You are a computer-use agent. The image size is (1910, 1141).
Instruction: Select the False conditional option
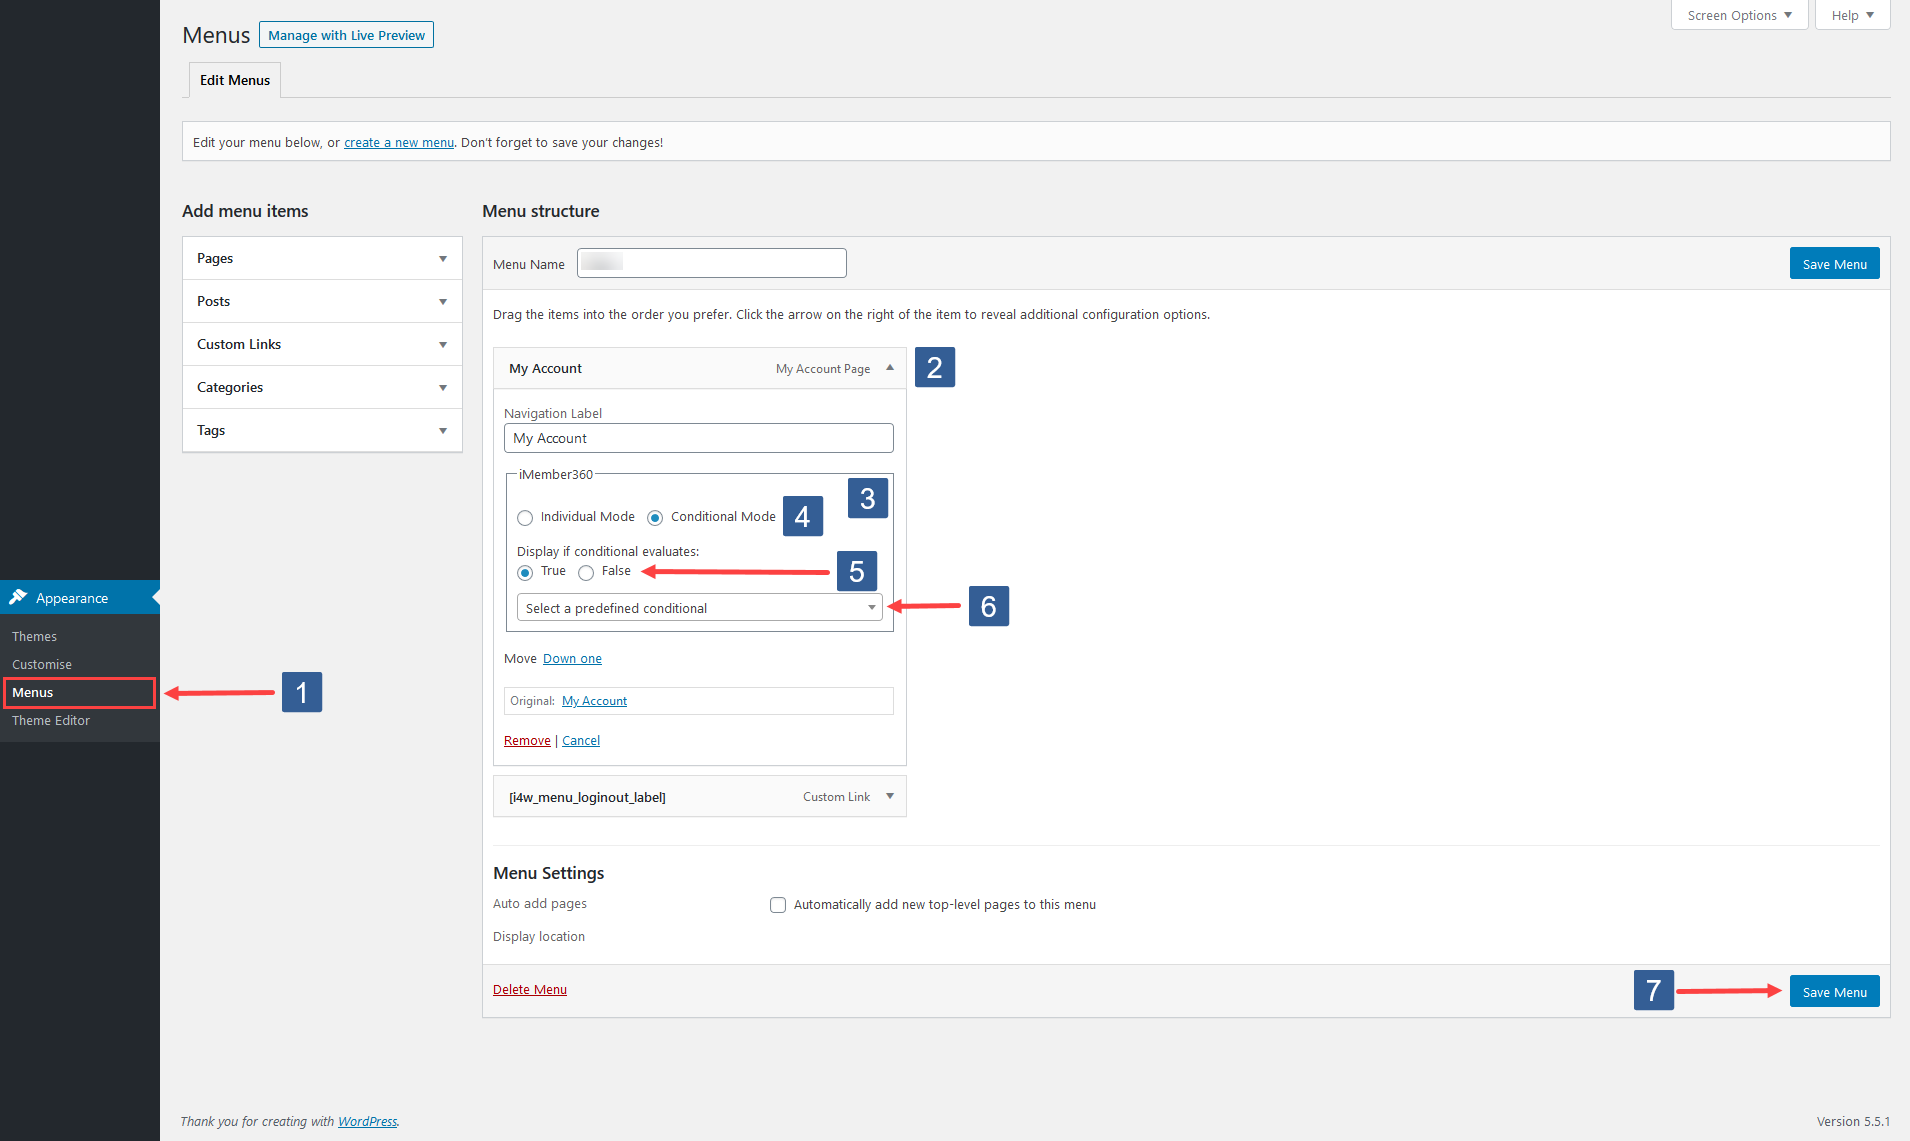586,572
